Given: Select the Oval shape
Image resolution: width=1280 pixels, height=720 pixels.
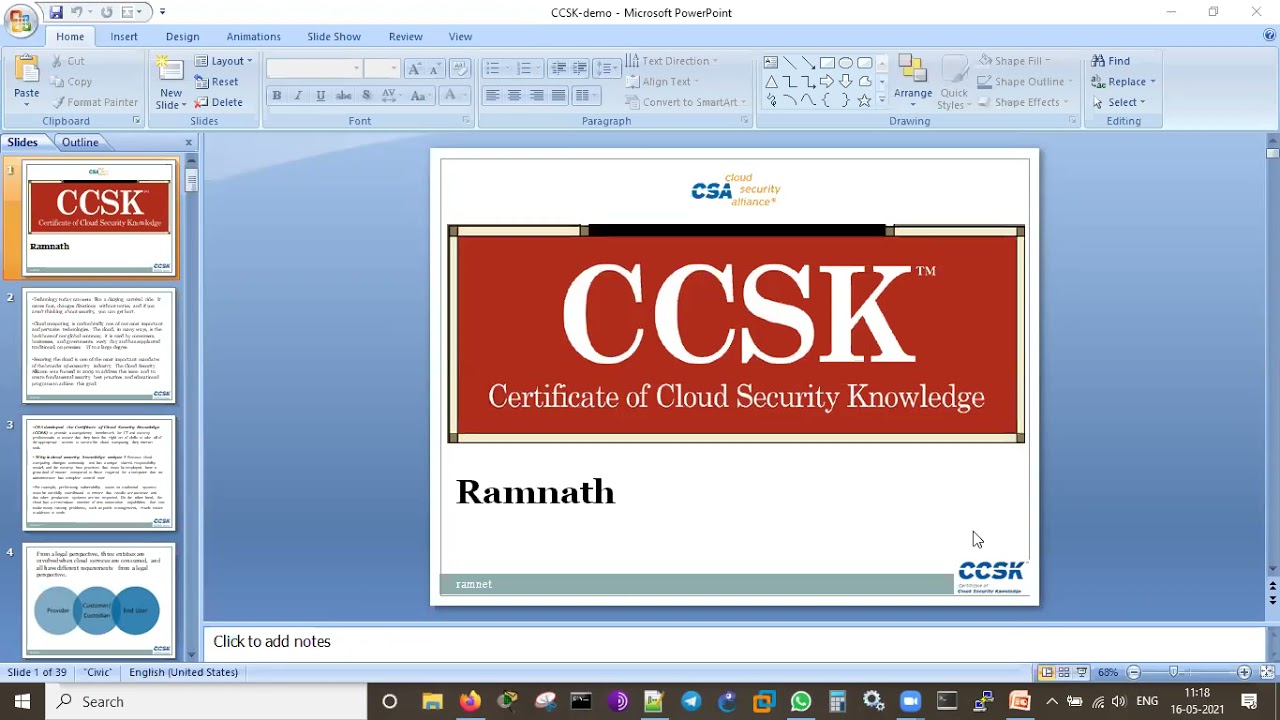Looking at the screenshot, I should (x=846, y=63).
